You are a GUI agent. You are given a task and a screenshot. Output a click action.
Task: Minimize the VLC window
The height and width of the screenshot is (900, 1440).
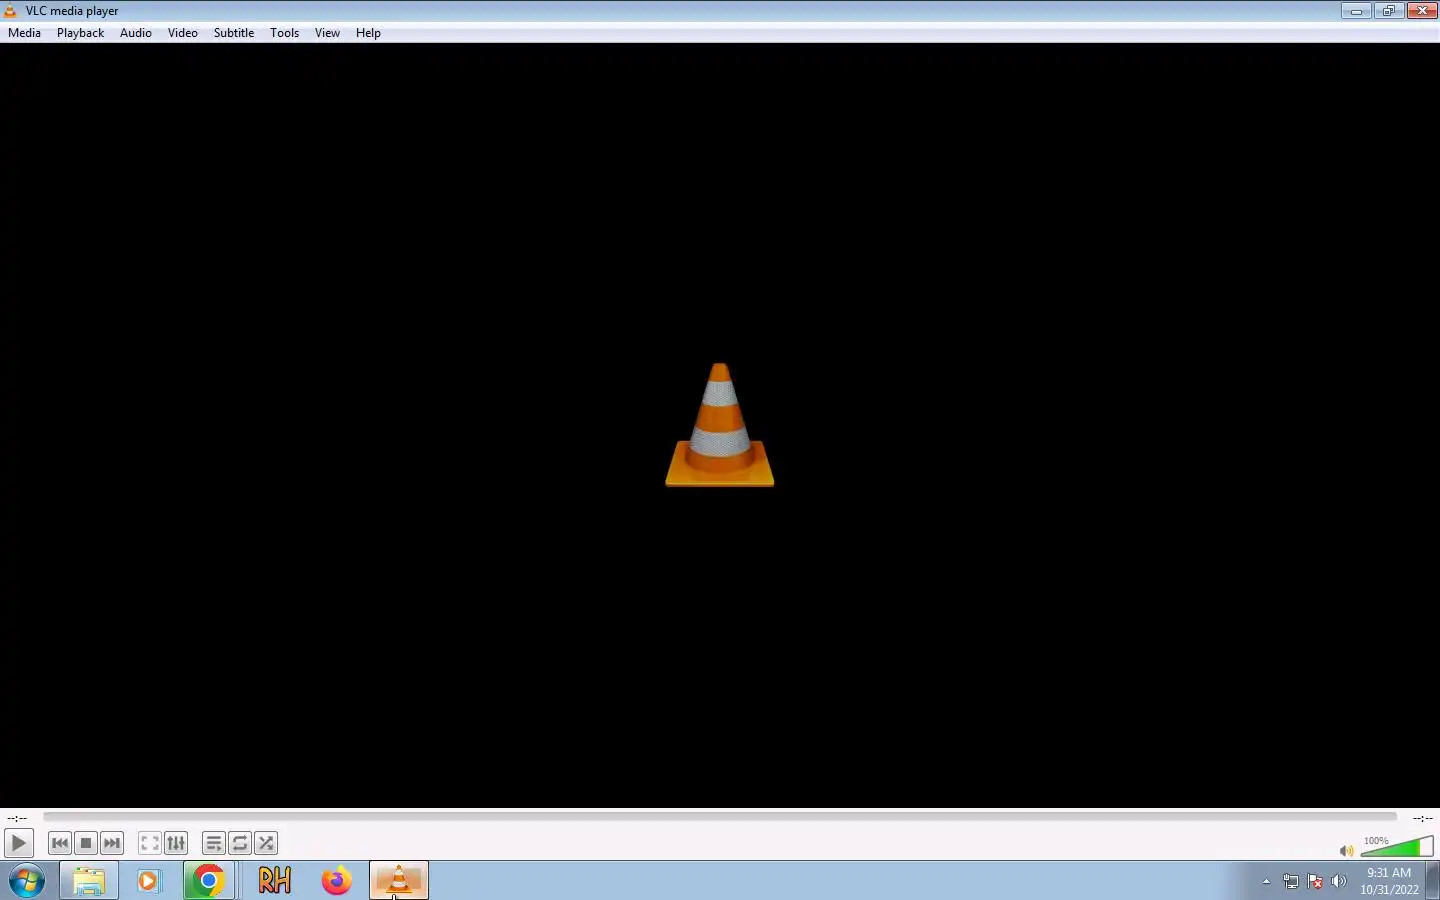(1356, 11)
